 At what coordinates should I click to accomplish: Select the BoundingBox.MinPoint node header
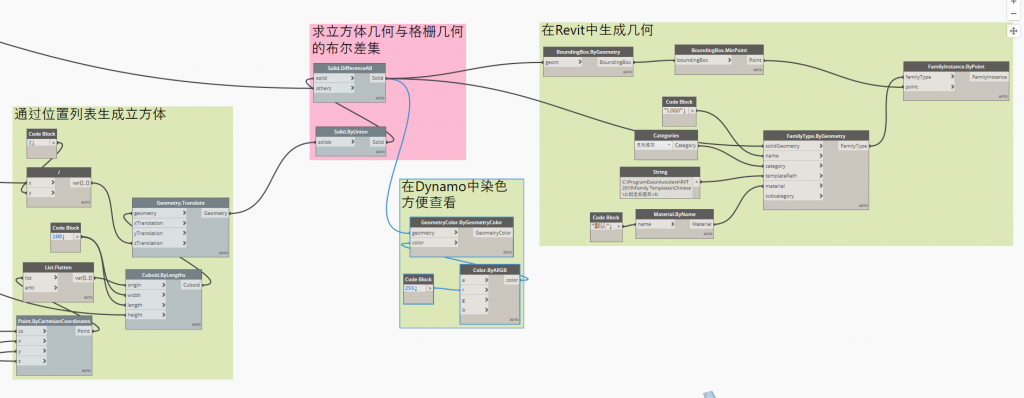(719, 50)
